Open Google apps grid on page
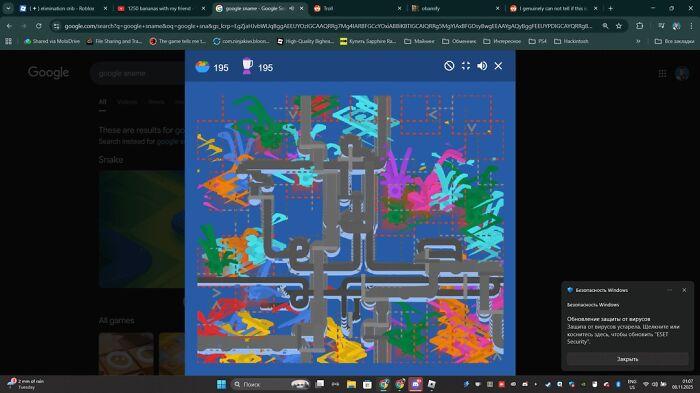 click(x=662, y=73)
